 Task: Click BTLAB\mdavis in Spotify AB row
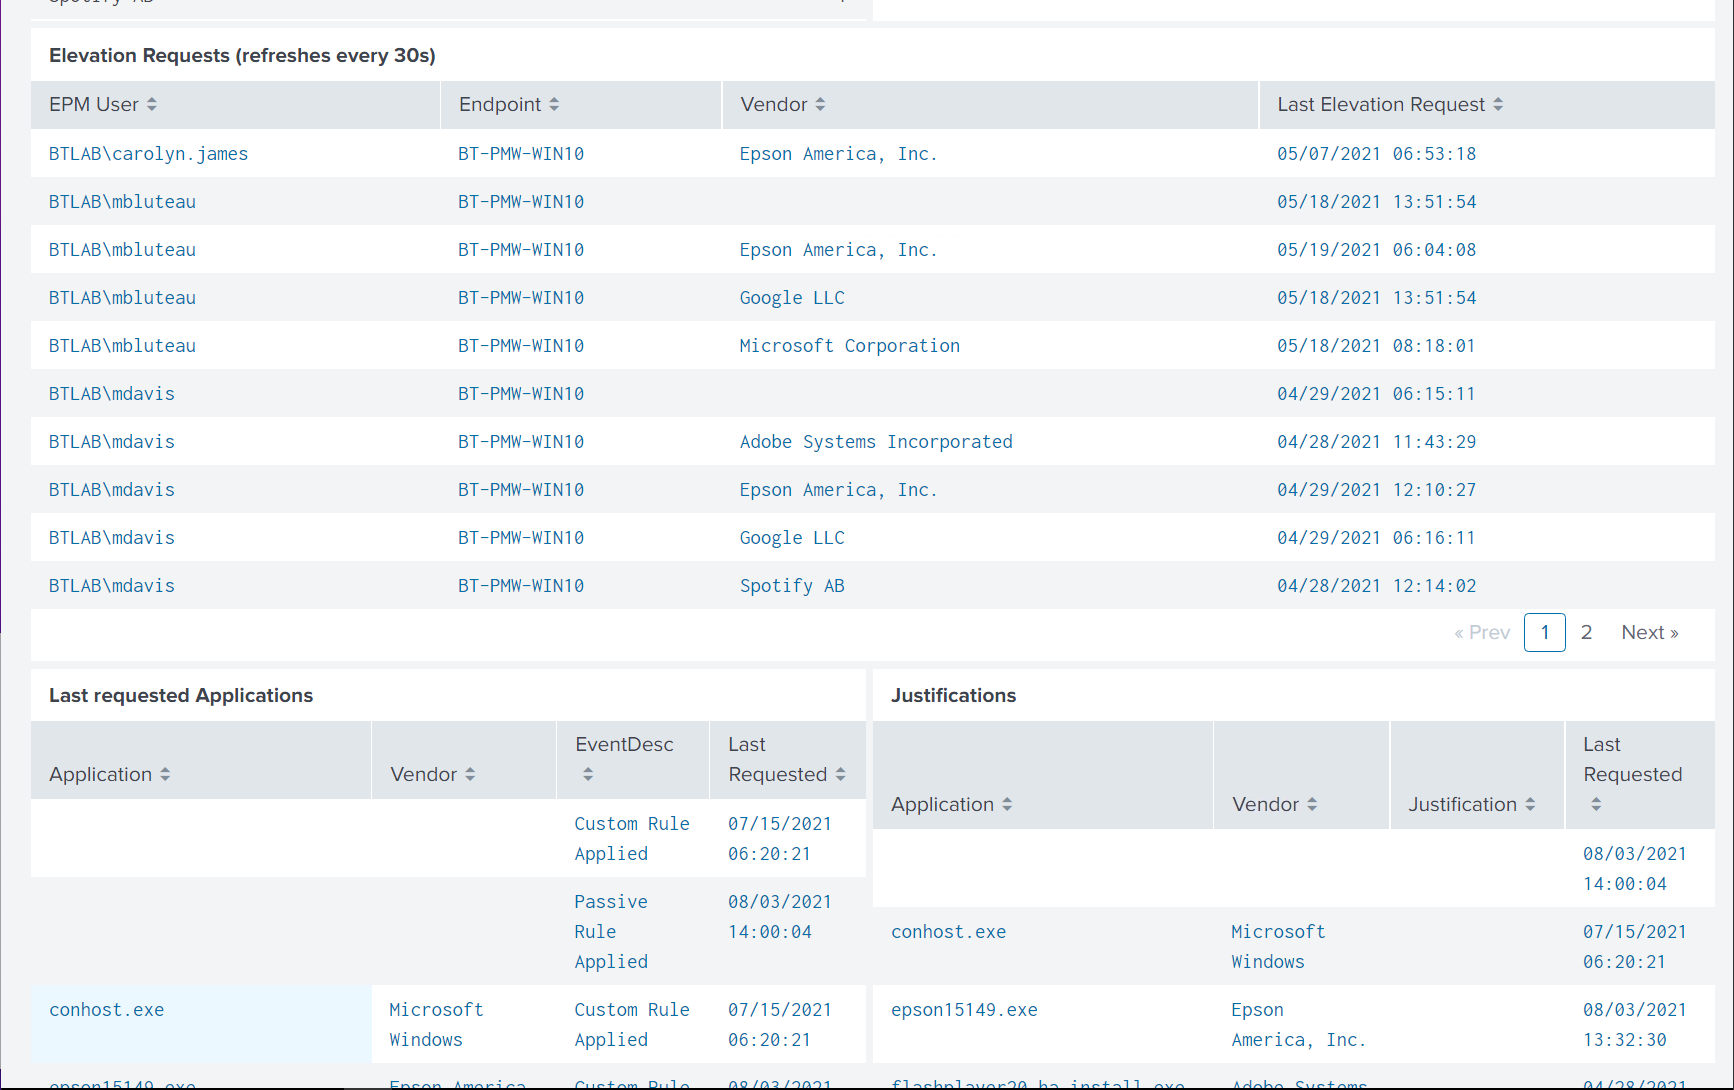(112, 585)
